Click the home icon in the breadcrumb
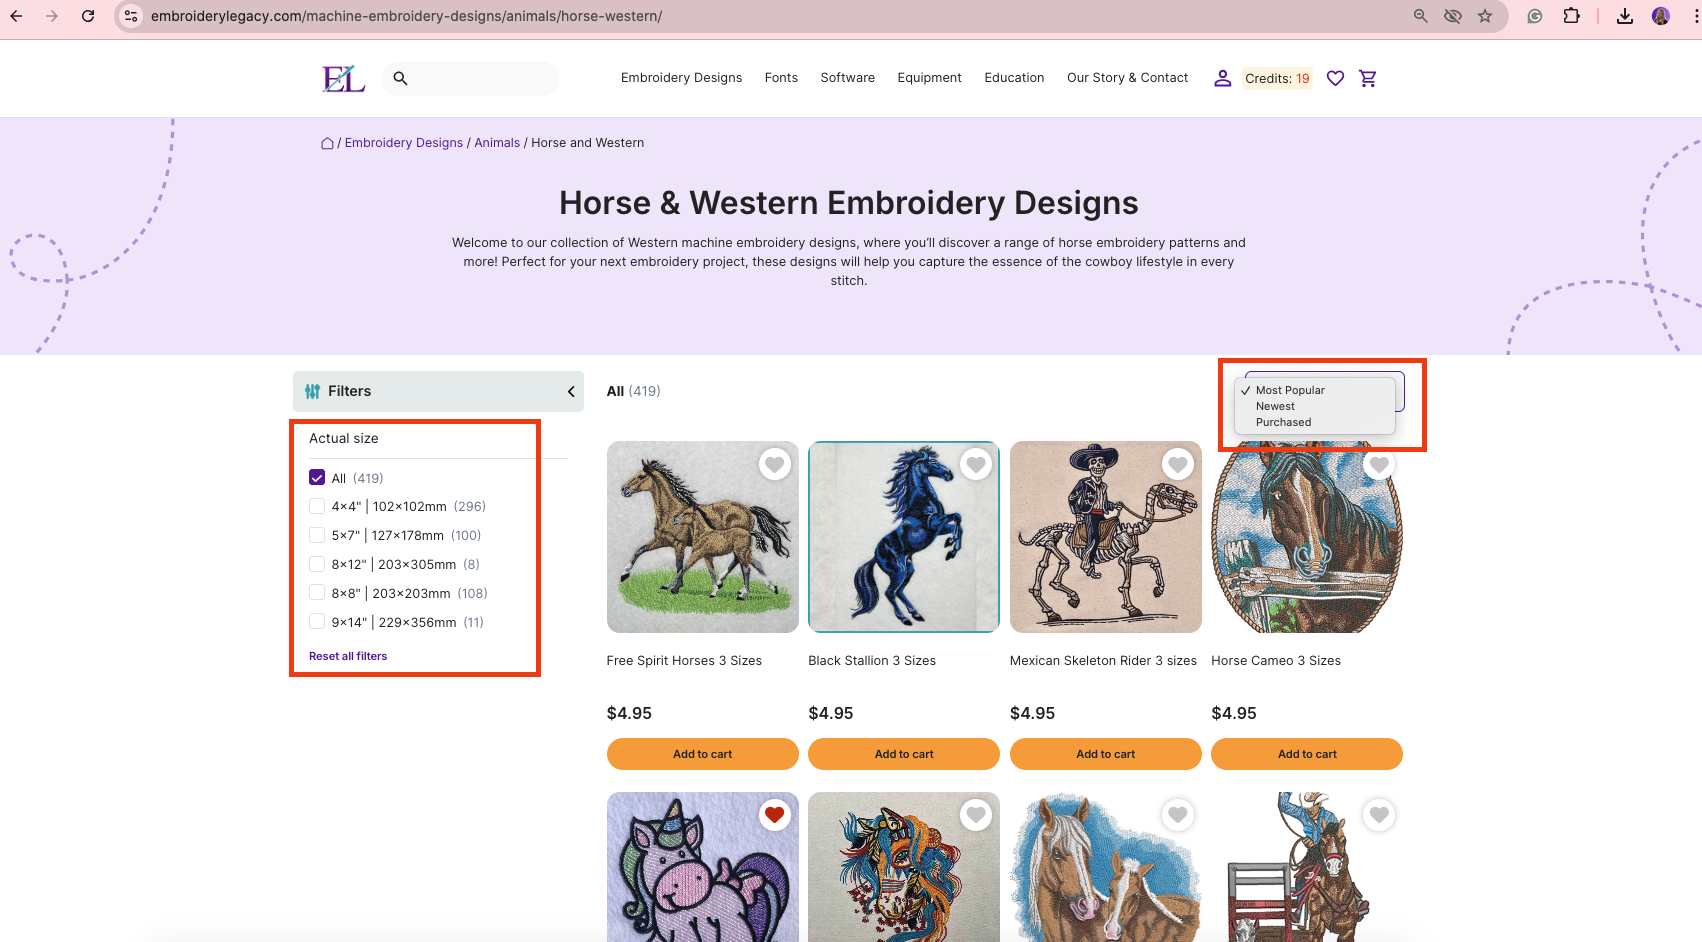This screenshot has height=942, width=1702. [327, 143]
